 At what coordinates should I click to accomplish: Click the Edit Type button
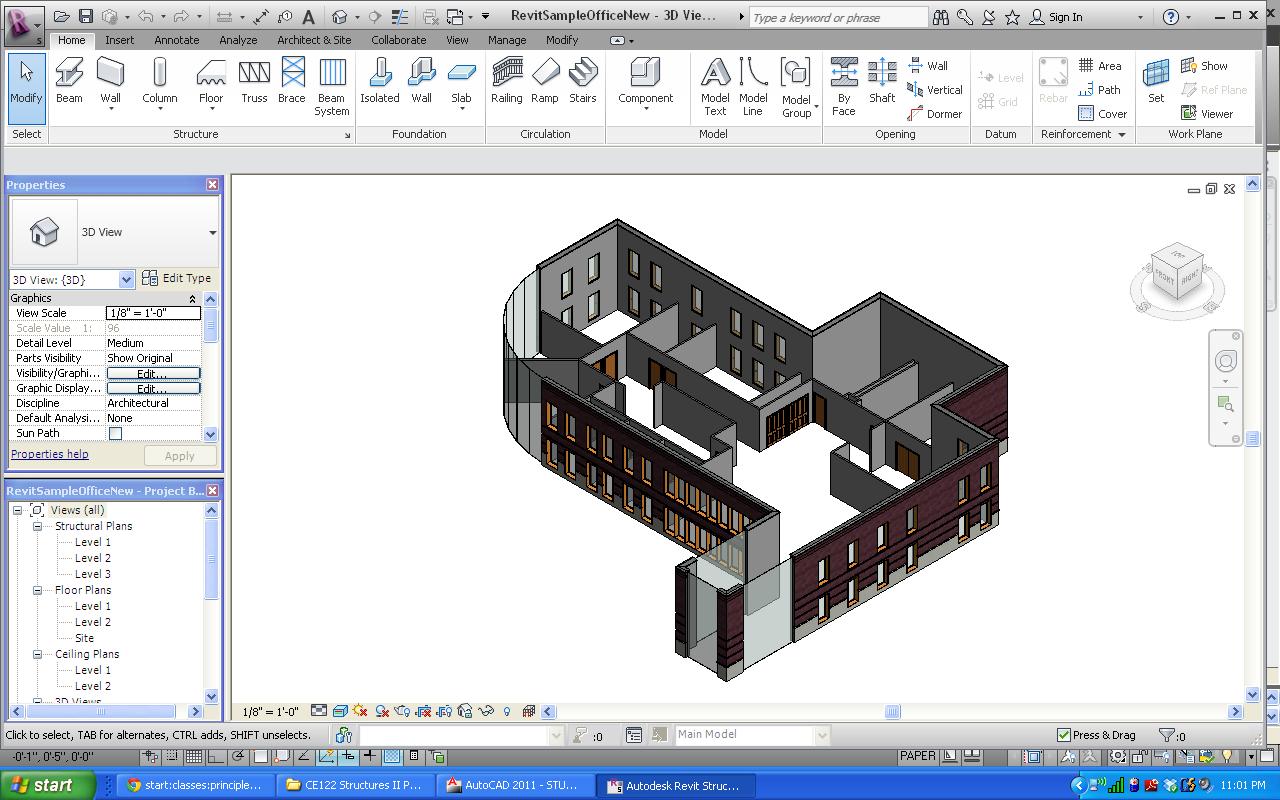click(x=177, y=278)
